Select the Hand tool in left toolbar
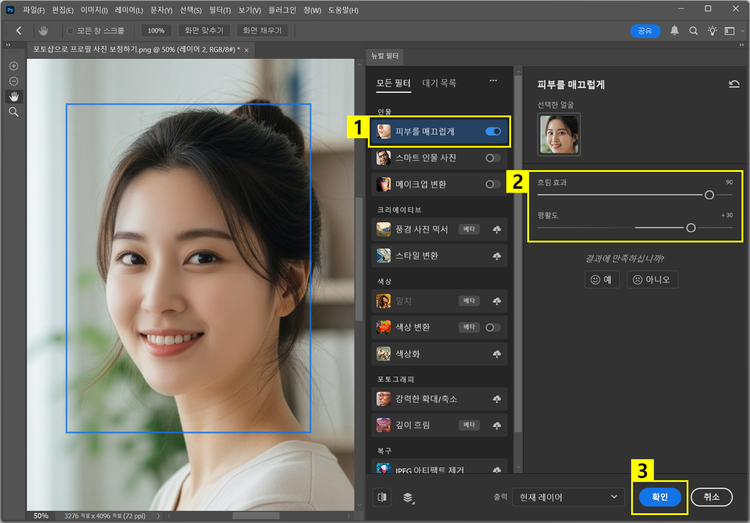Image resolution: width=750 pixels, height=523 pixels. coord(14,96)
